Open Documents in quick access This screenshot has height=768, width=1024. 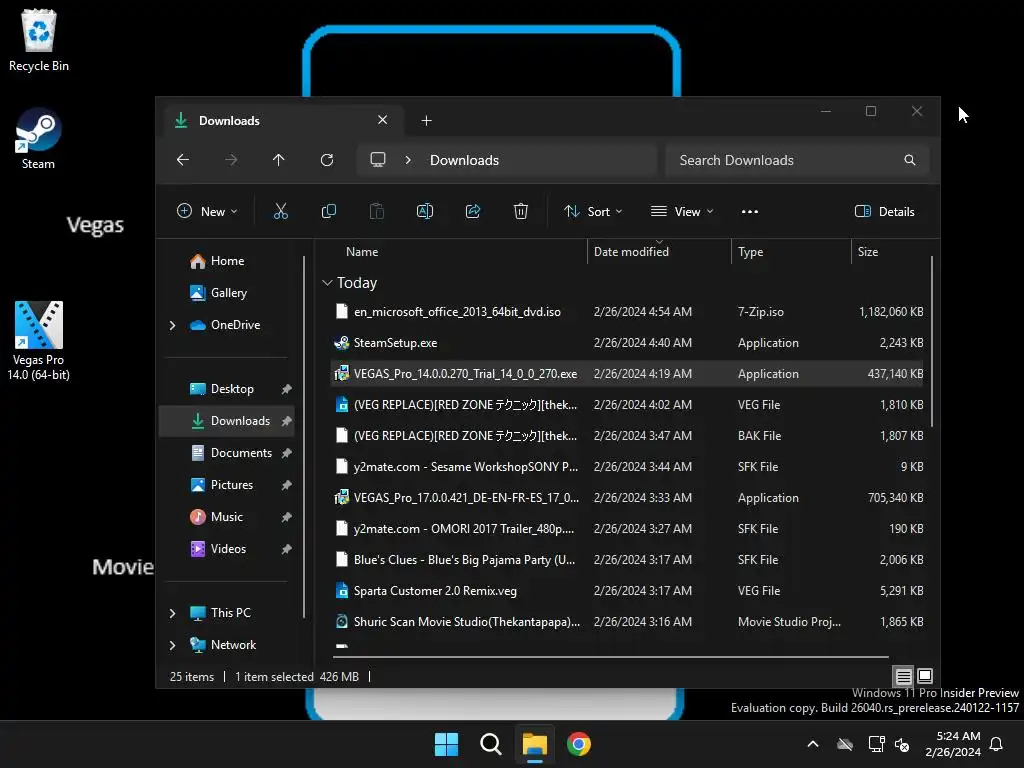[227, 453]
